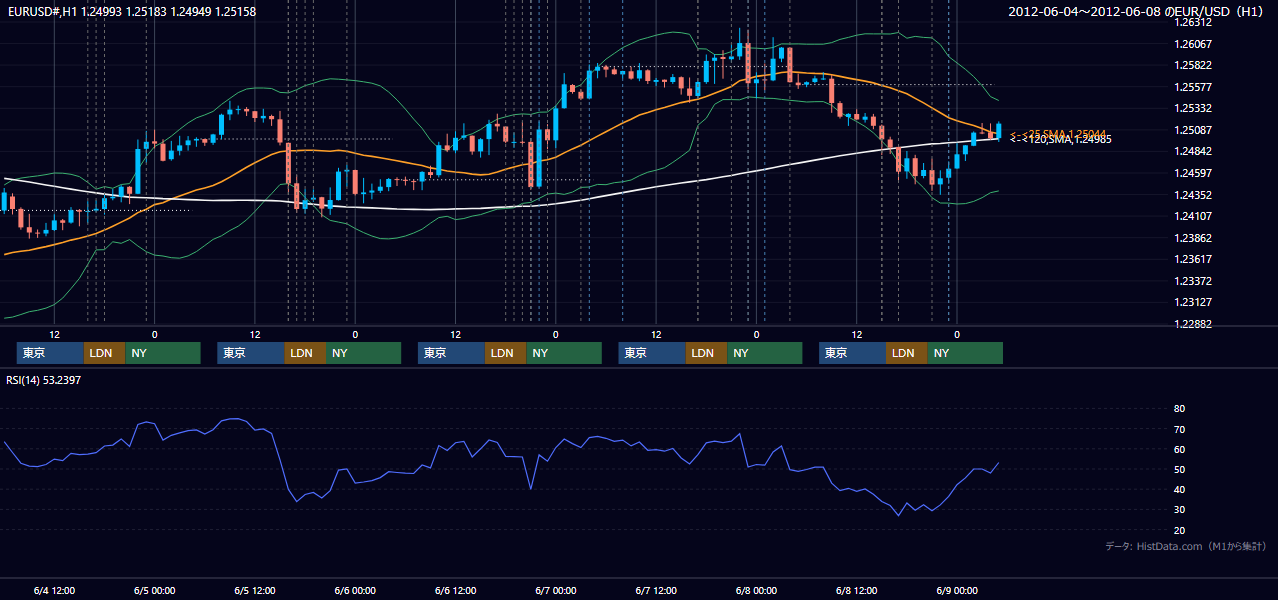Image resolution: width=1278 pixels, height=600 pixels.
Task: Select the 1.25332 price axis label
Action: (1193, 108)
